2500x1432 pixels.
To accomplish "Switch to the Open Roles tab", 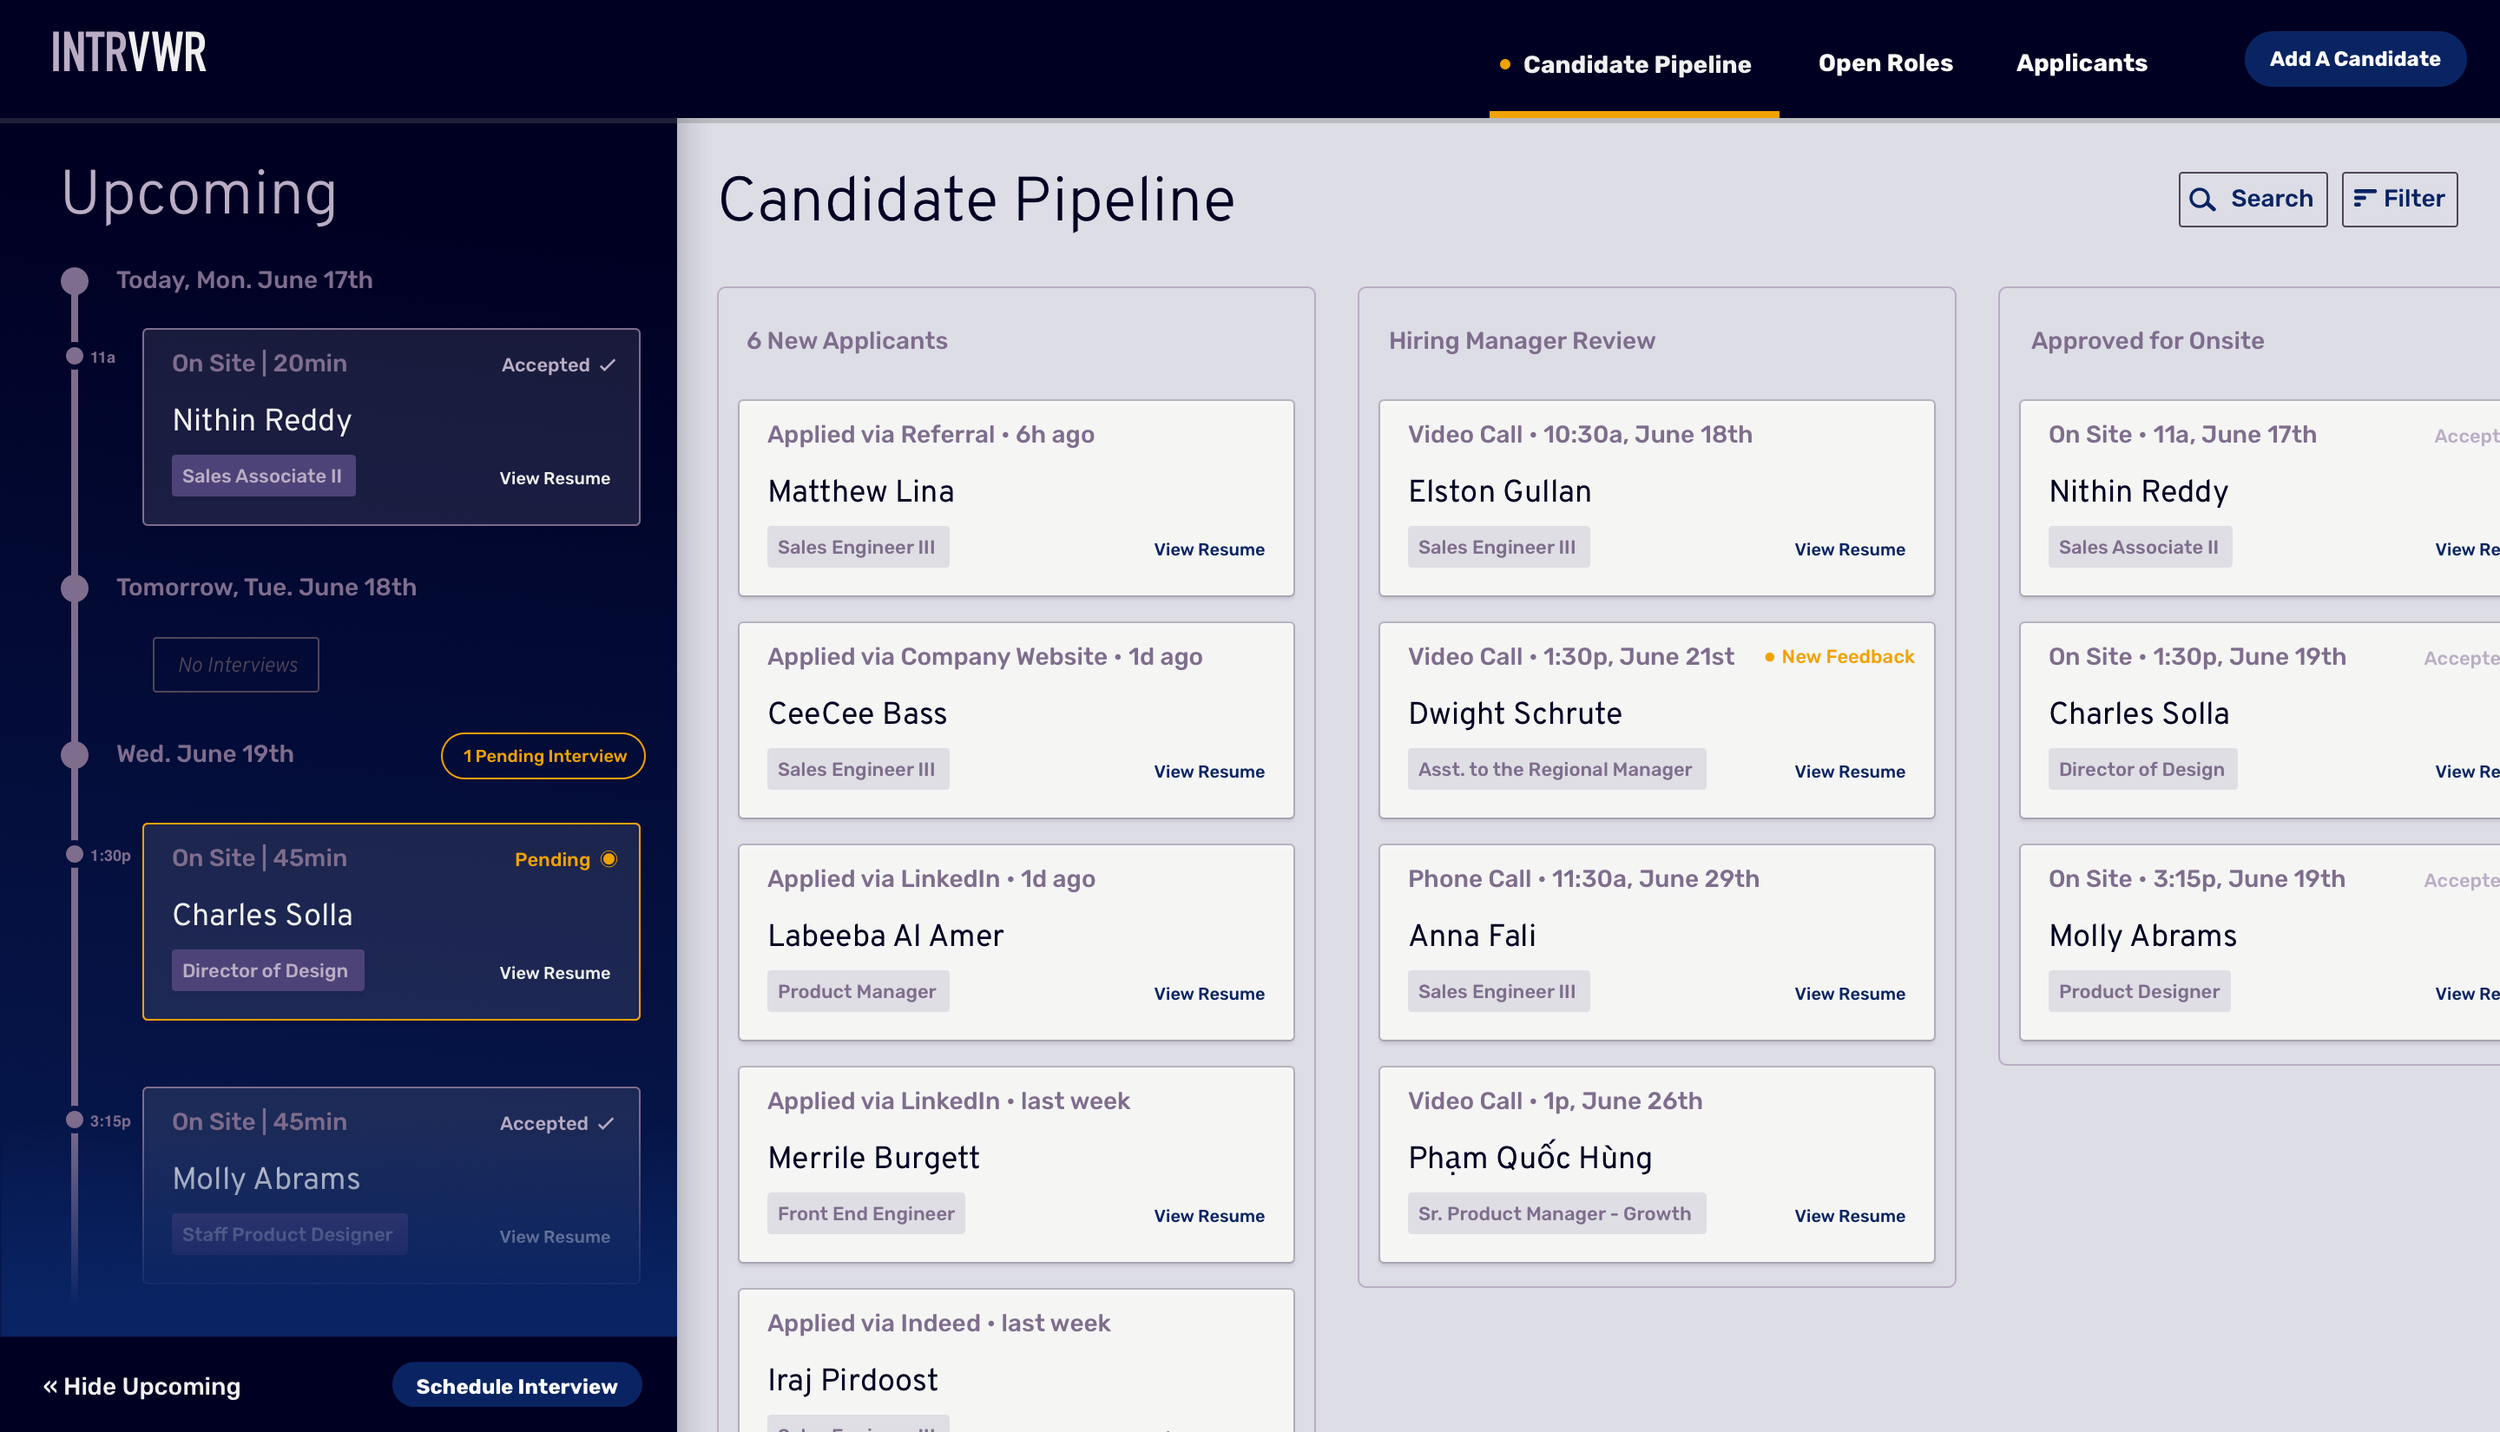I will point(1885,63).
